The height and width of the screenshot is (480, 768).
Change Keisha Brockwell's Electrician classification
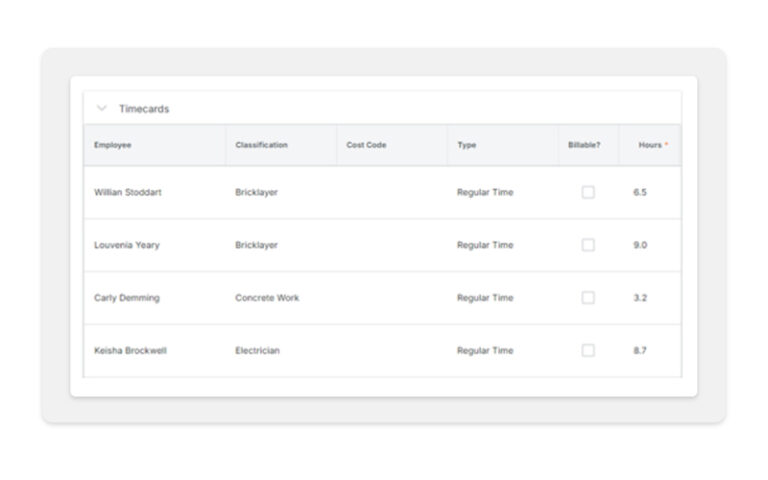(x=257, y=351)
